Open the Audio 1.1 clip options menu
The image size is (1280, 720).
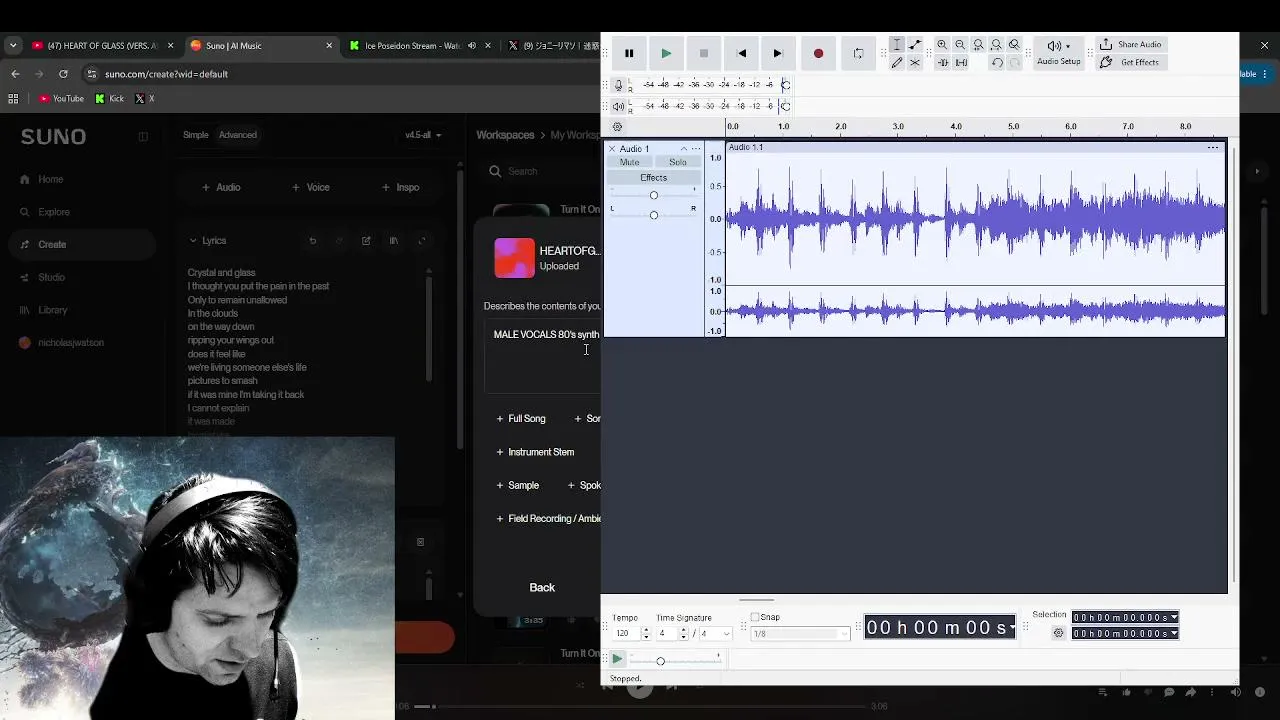tap(1213, 148)
